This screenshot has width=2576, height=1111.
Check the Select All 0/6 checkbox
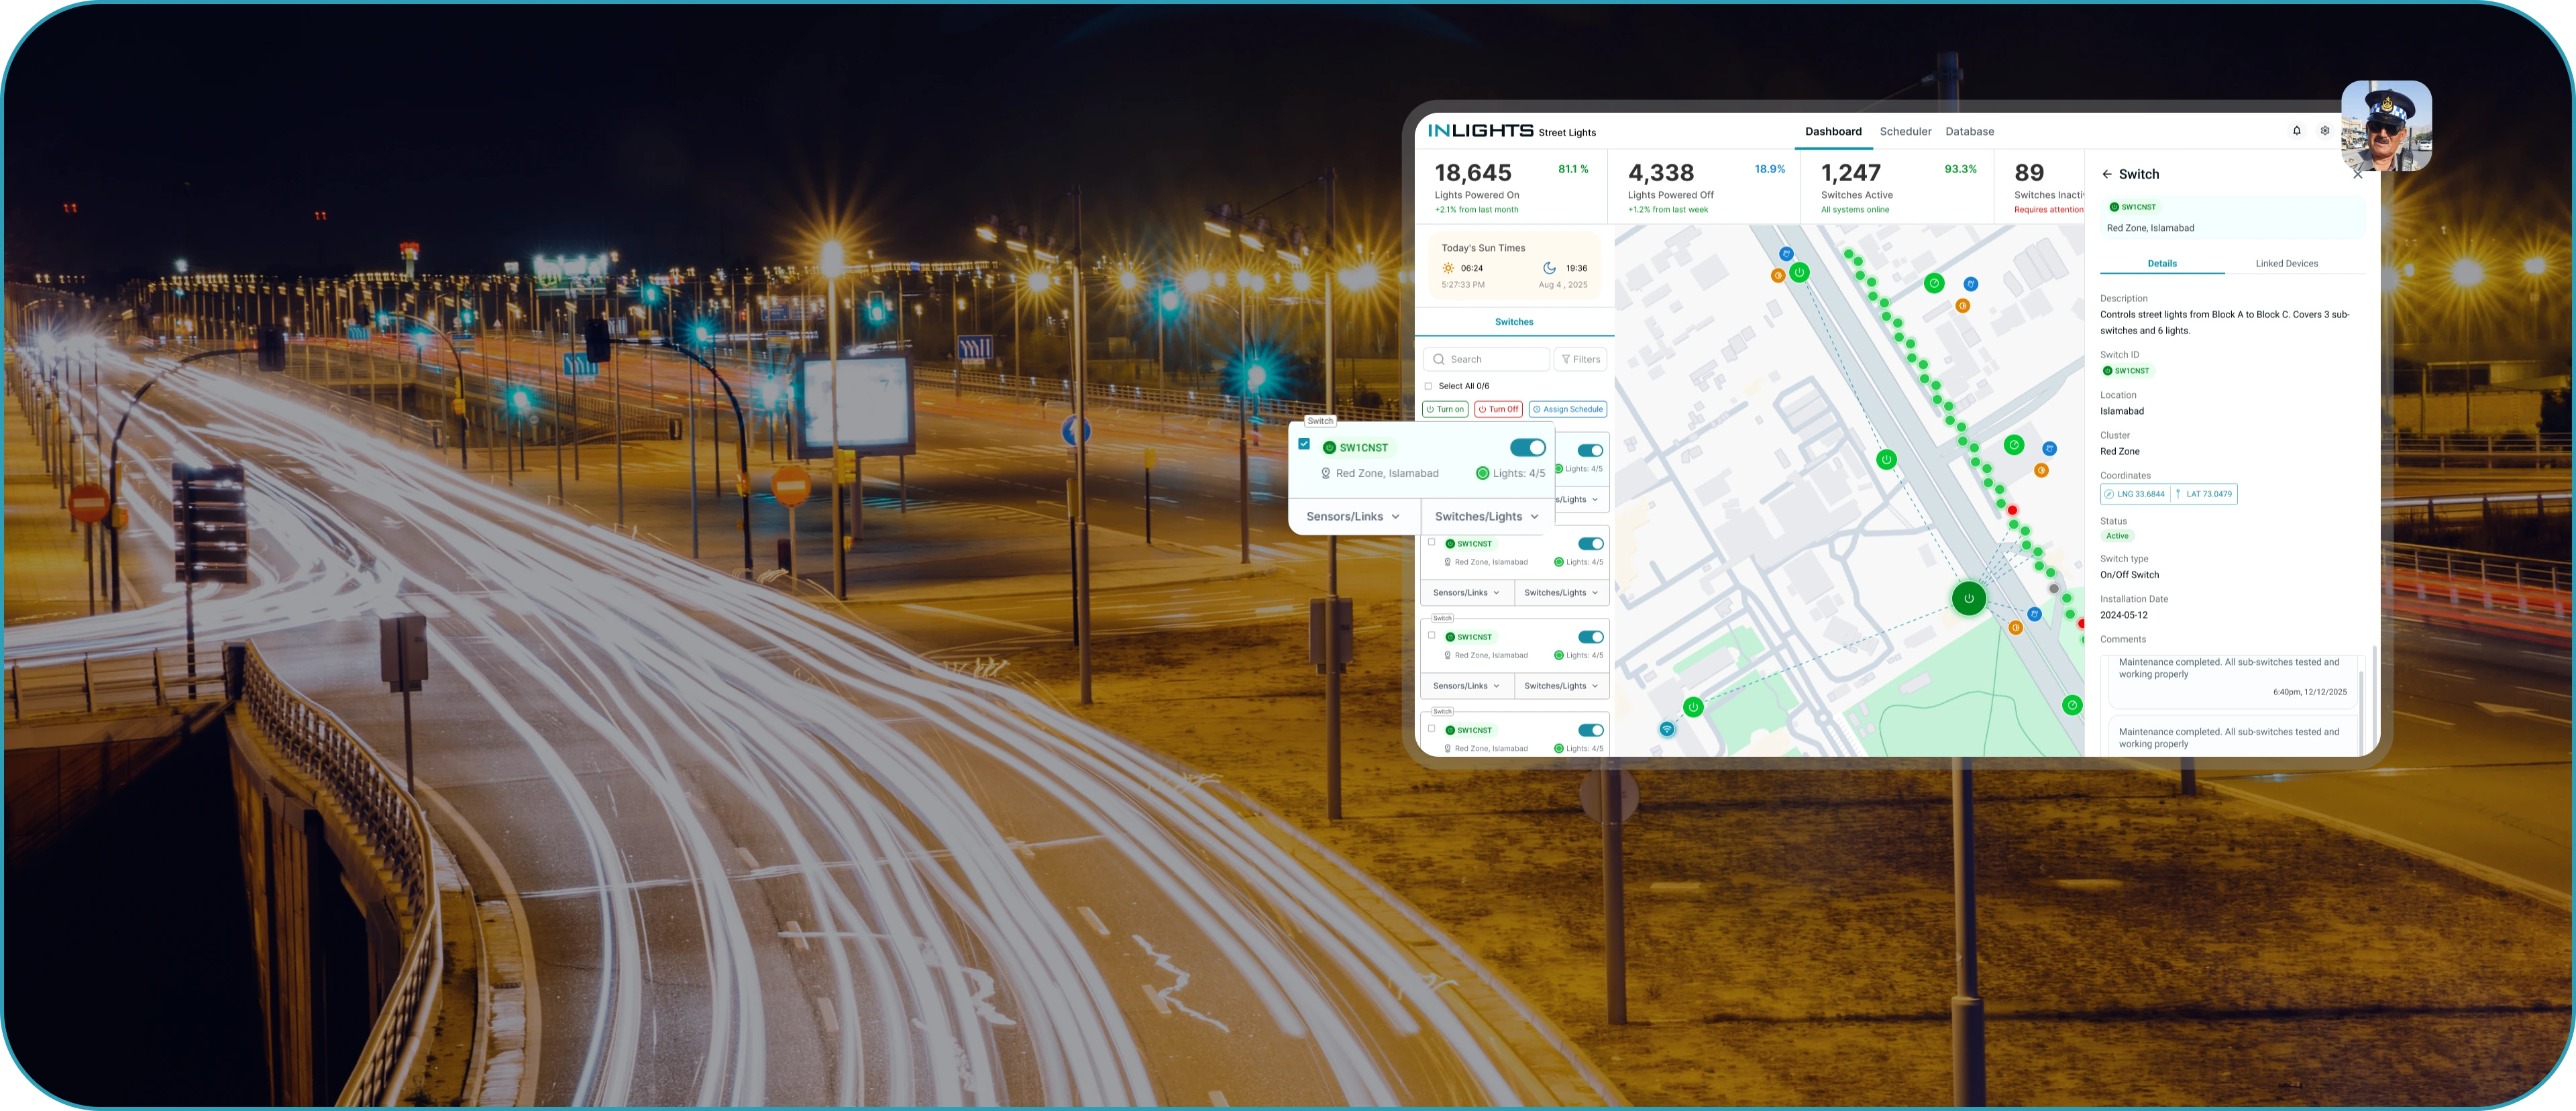[1428, 386]
